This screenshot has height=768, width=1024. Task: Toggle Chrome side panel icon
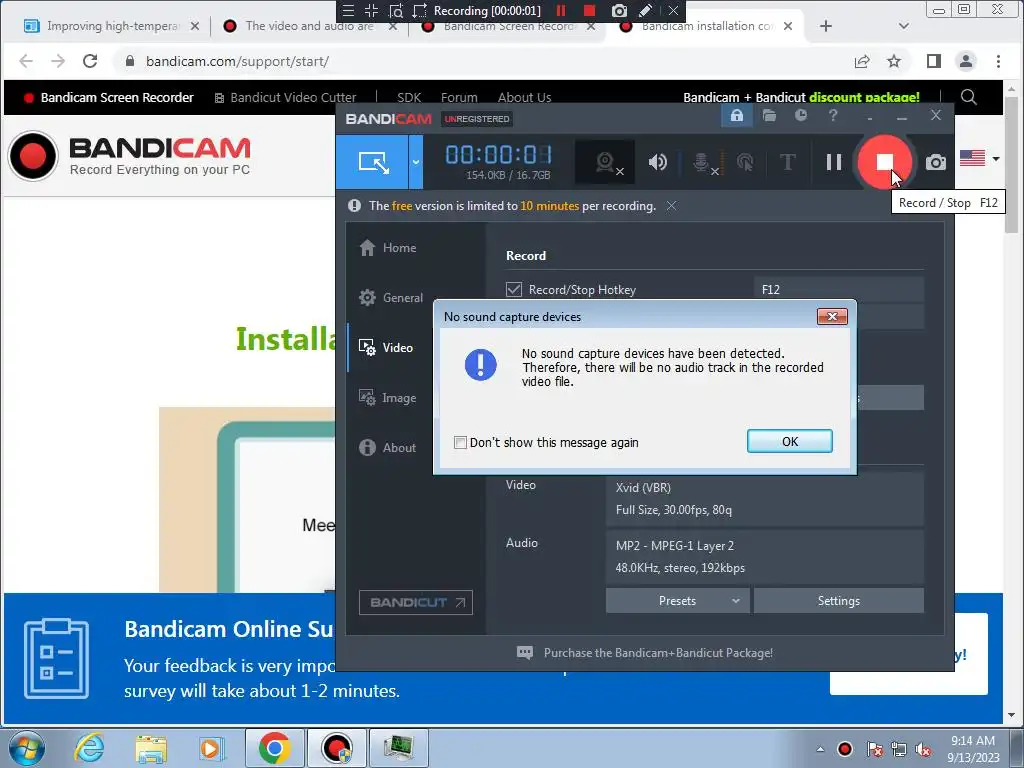coord(934,61)
